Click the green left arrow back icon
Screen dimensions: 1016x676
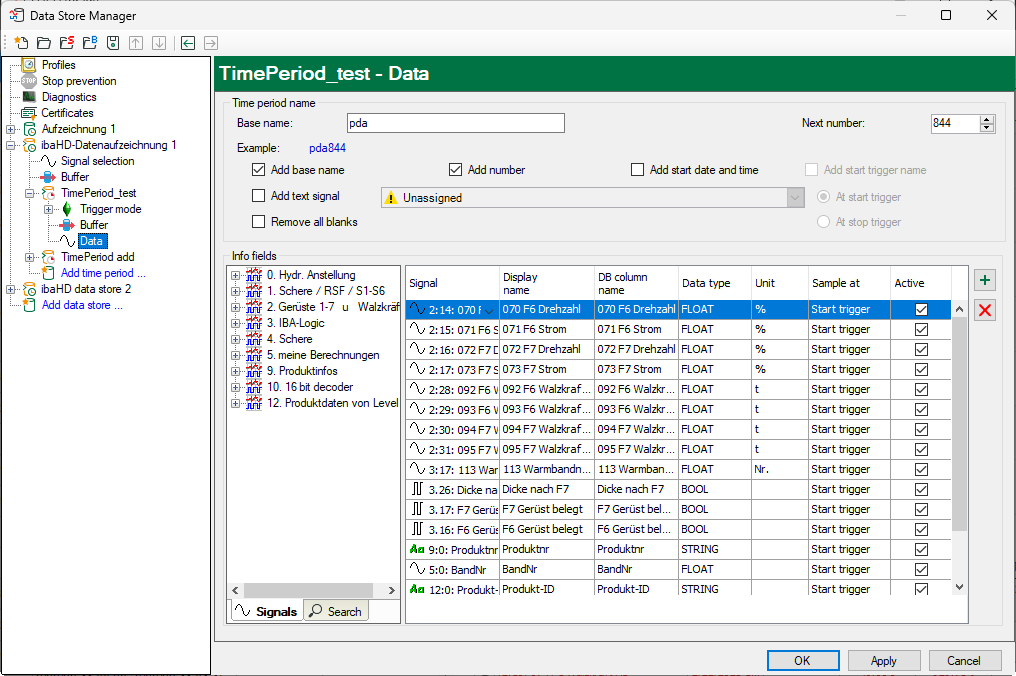188,43
